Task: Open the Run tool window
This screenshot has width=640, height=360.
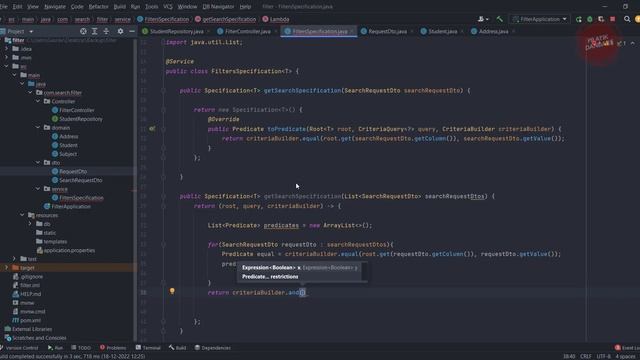Action: [x=55, y=348]
